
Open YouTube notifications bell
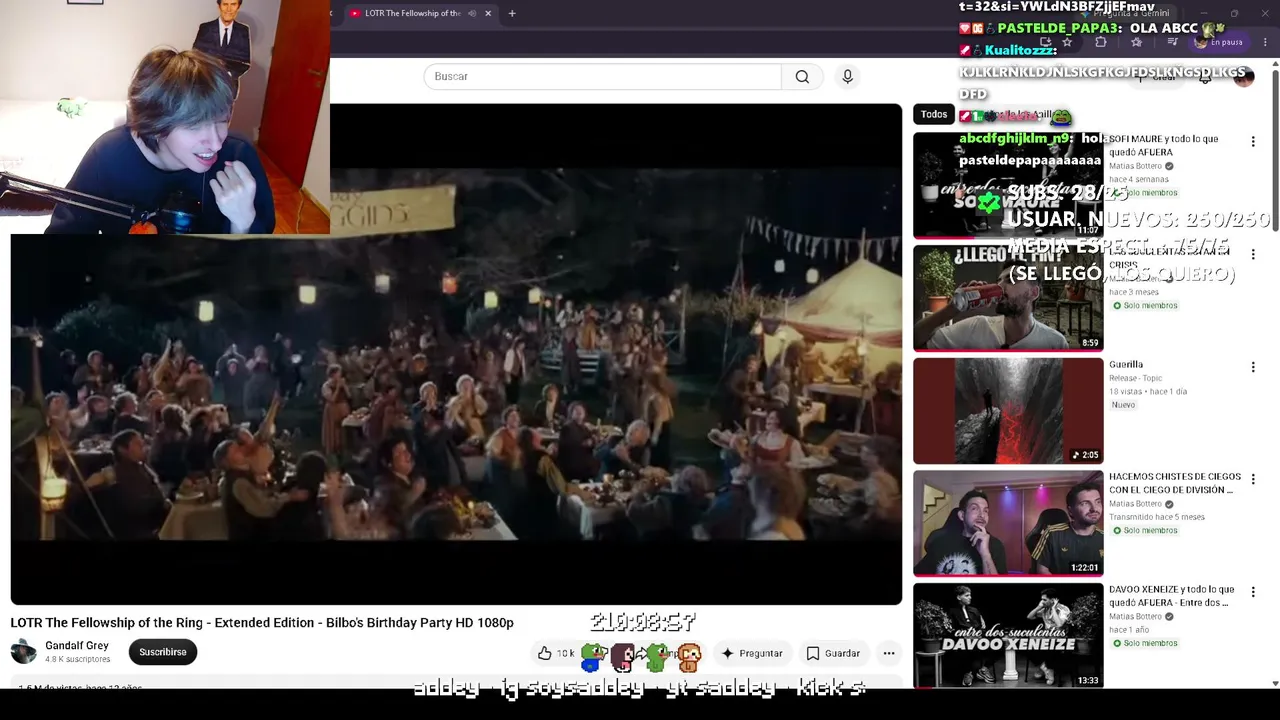click(x=1205, y=77)
